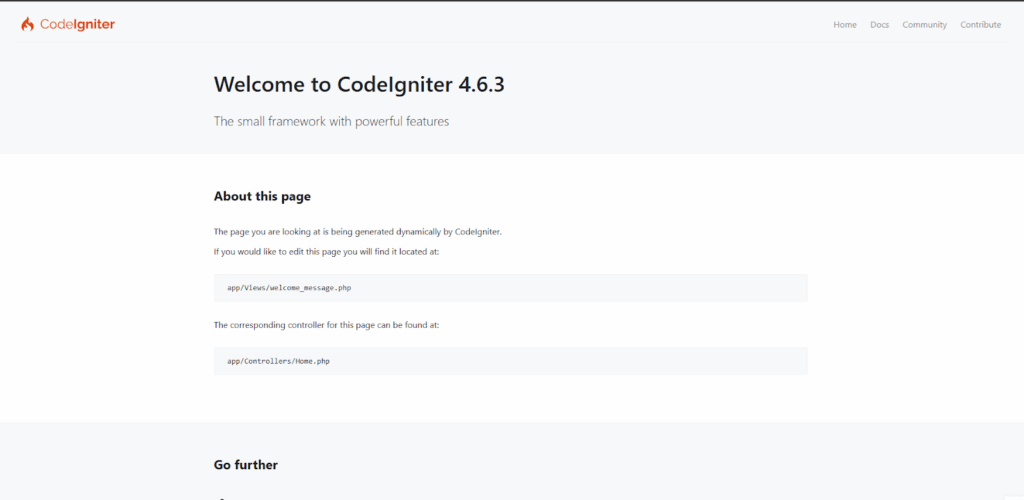Viewport: 1024px width, 500px height.
Task: Select the Contribute link in navbar
Action: pyautogui.click(x=980, y=25)
